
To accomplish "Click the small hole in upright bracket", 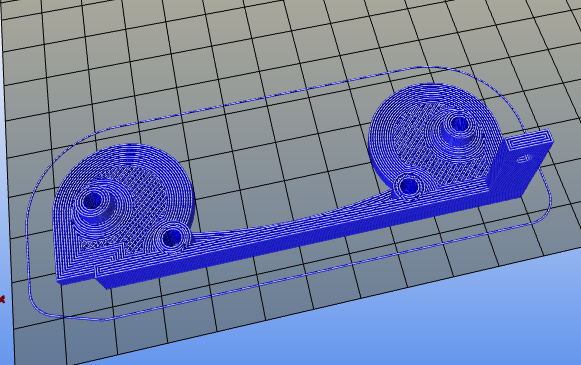I will [x=524, y=159].
